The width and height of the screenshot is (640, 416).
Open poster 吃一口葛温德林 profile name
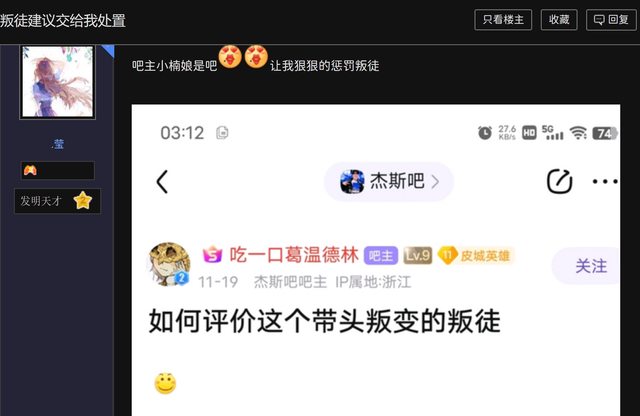pos(294,255)
